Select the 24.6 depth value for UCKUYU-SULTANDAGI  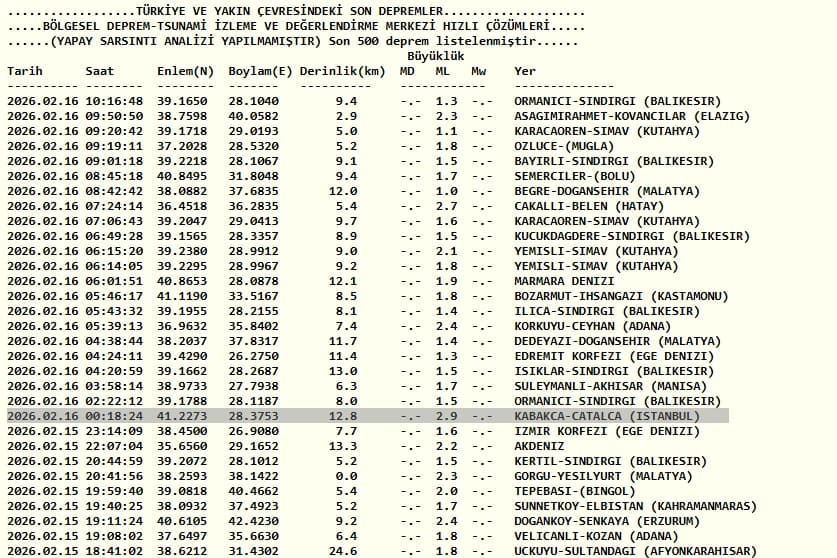343,551
